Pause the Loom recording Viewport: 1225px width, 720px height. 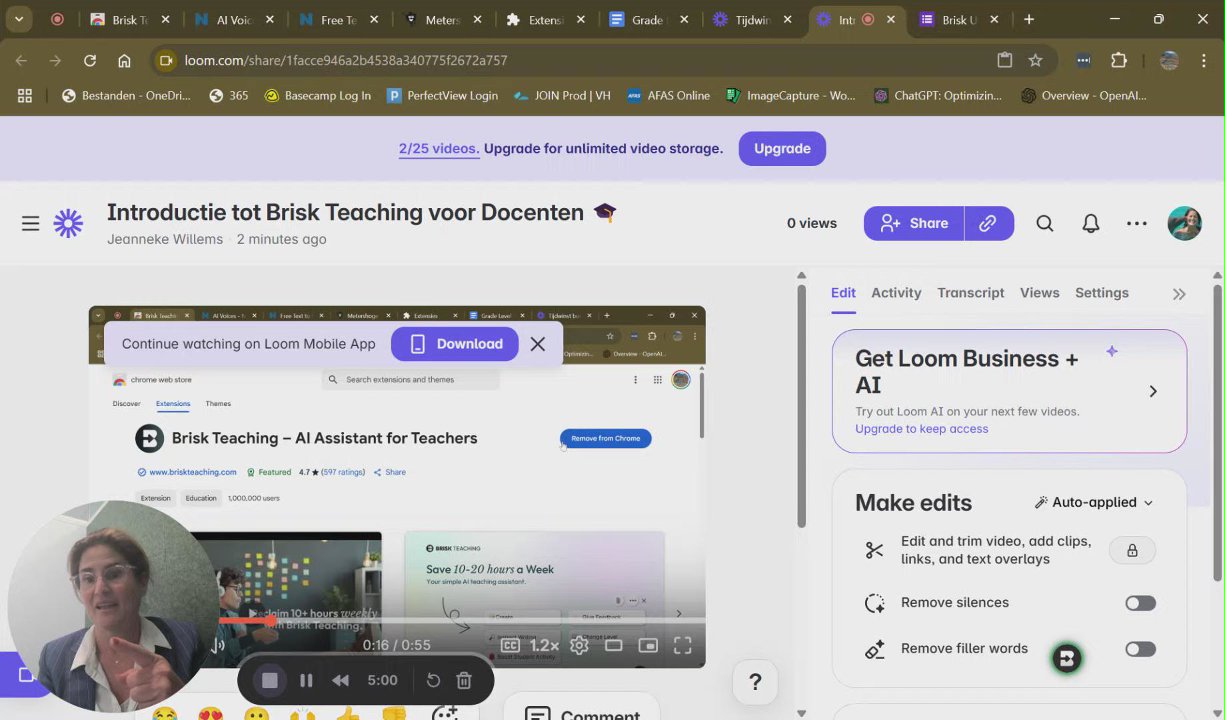(306, 680)
